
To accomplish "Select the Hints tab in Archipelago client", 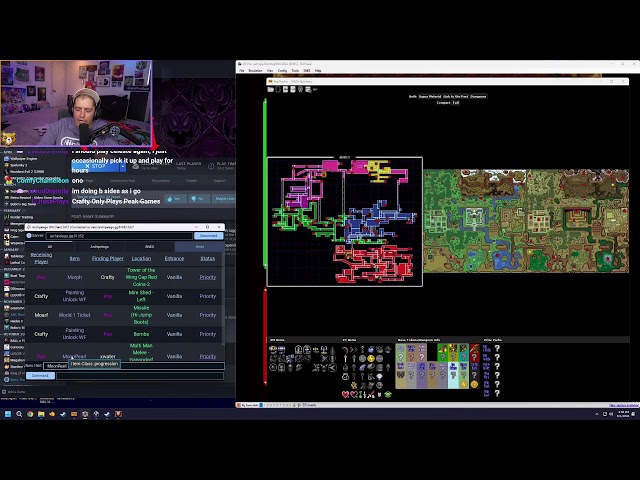I will coord(200,247).
